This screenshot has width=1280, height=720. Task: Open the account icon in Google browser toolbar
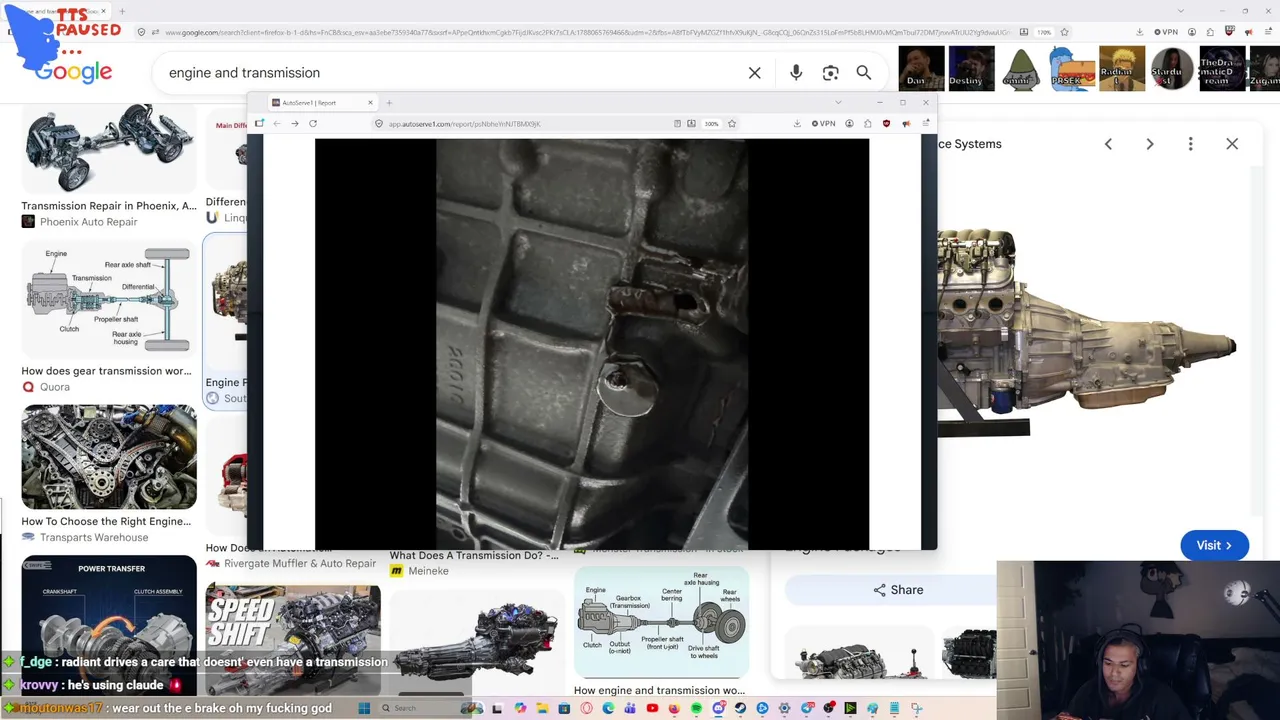1192,32
